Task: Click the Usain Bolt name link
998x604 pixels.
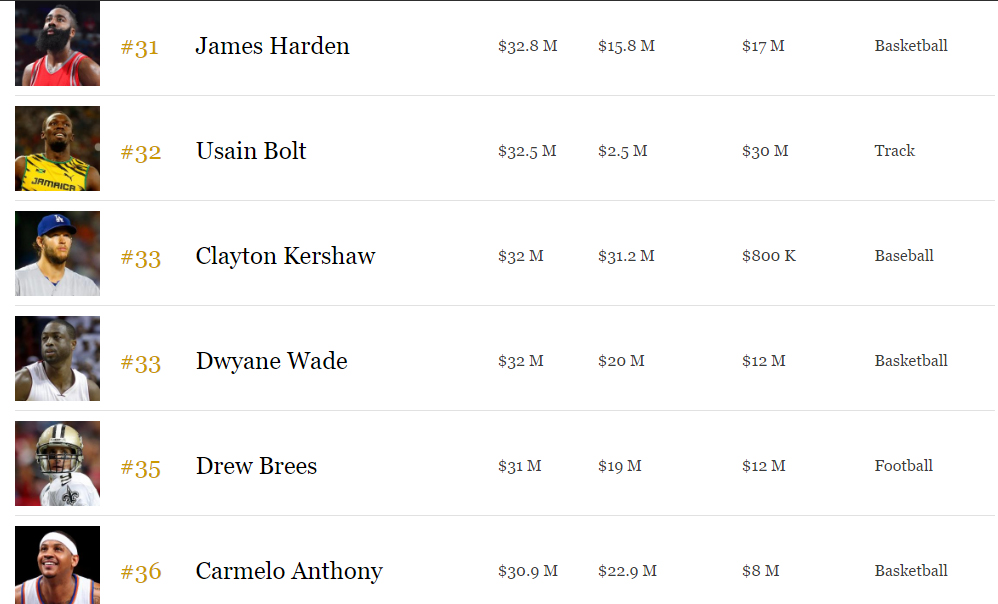Action: pos(251,151)
